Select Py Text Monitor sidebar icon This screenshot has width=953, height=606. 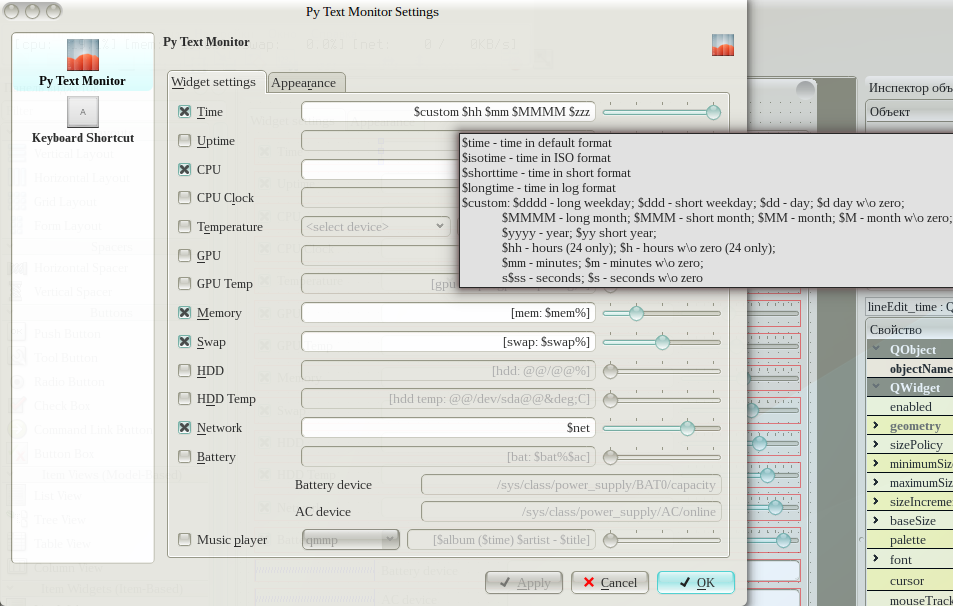(82, 56)
